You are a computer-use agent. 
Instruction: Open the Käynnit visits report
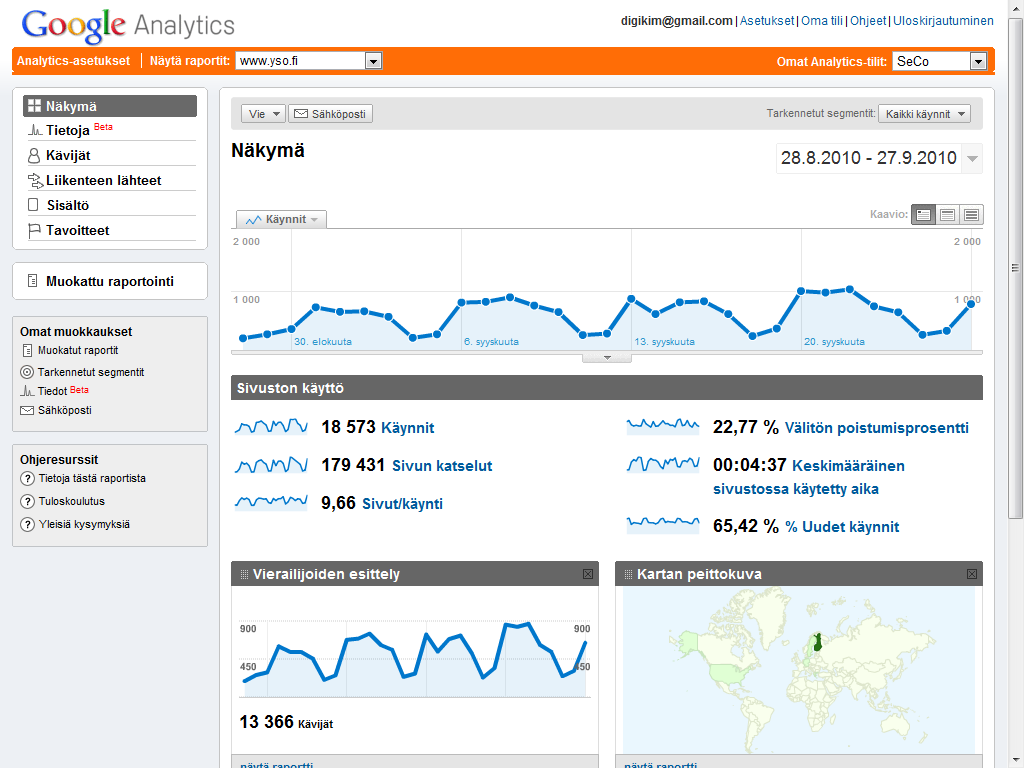[408, 428]
